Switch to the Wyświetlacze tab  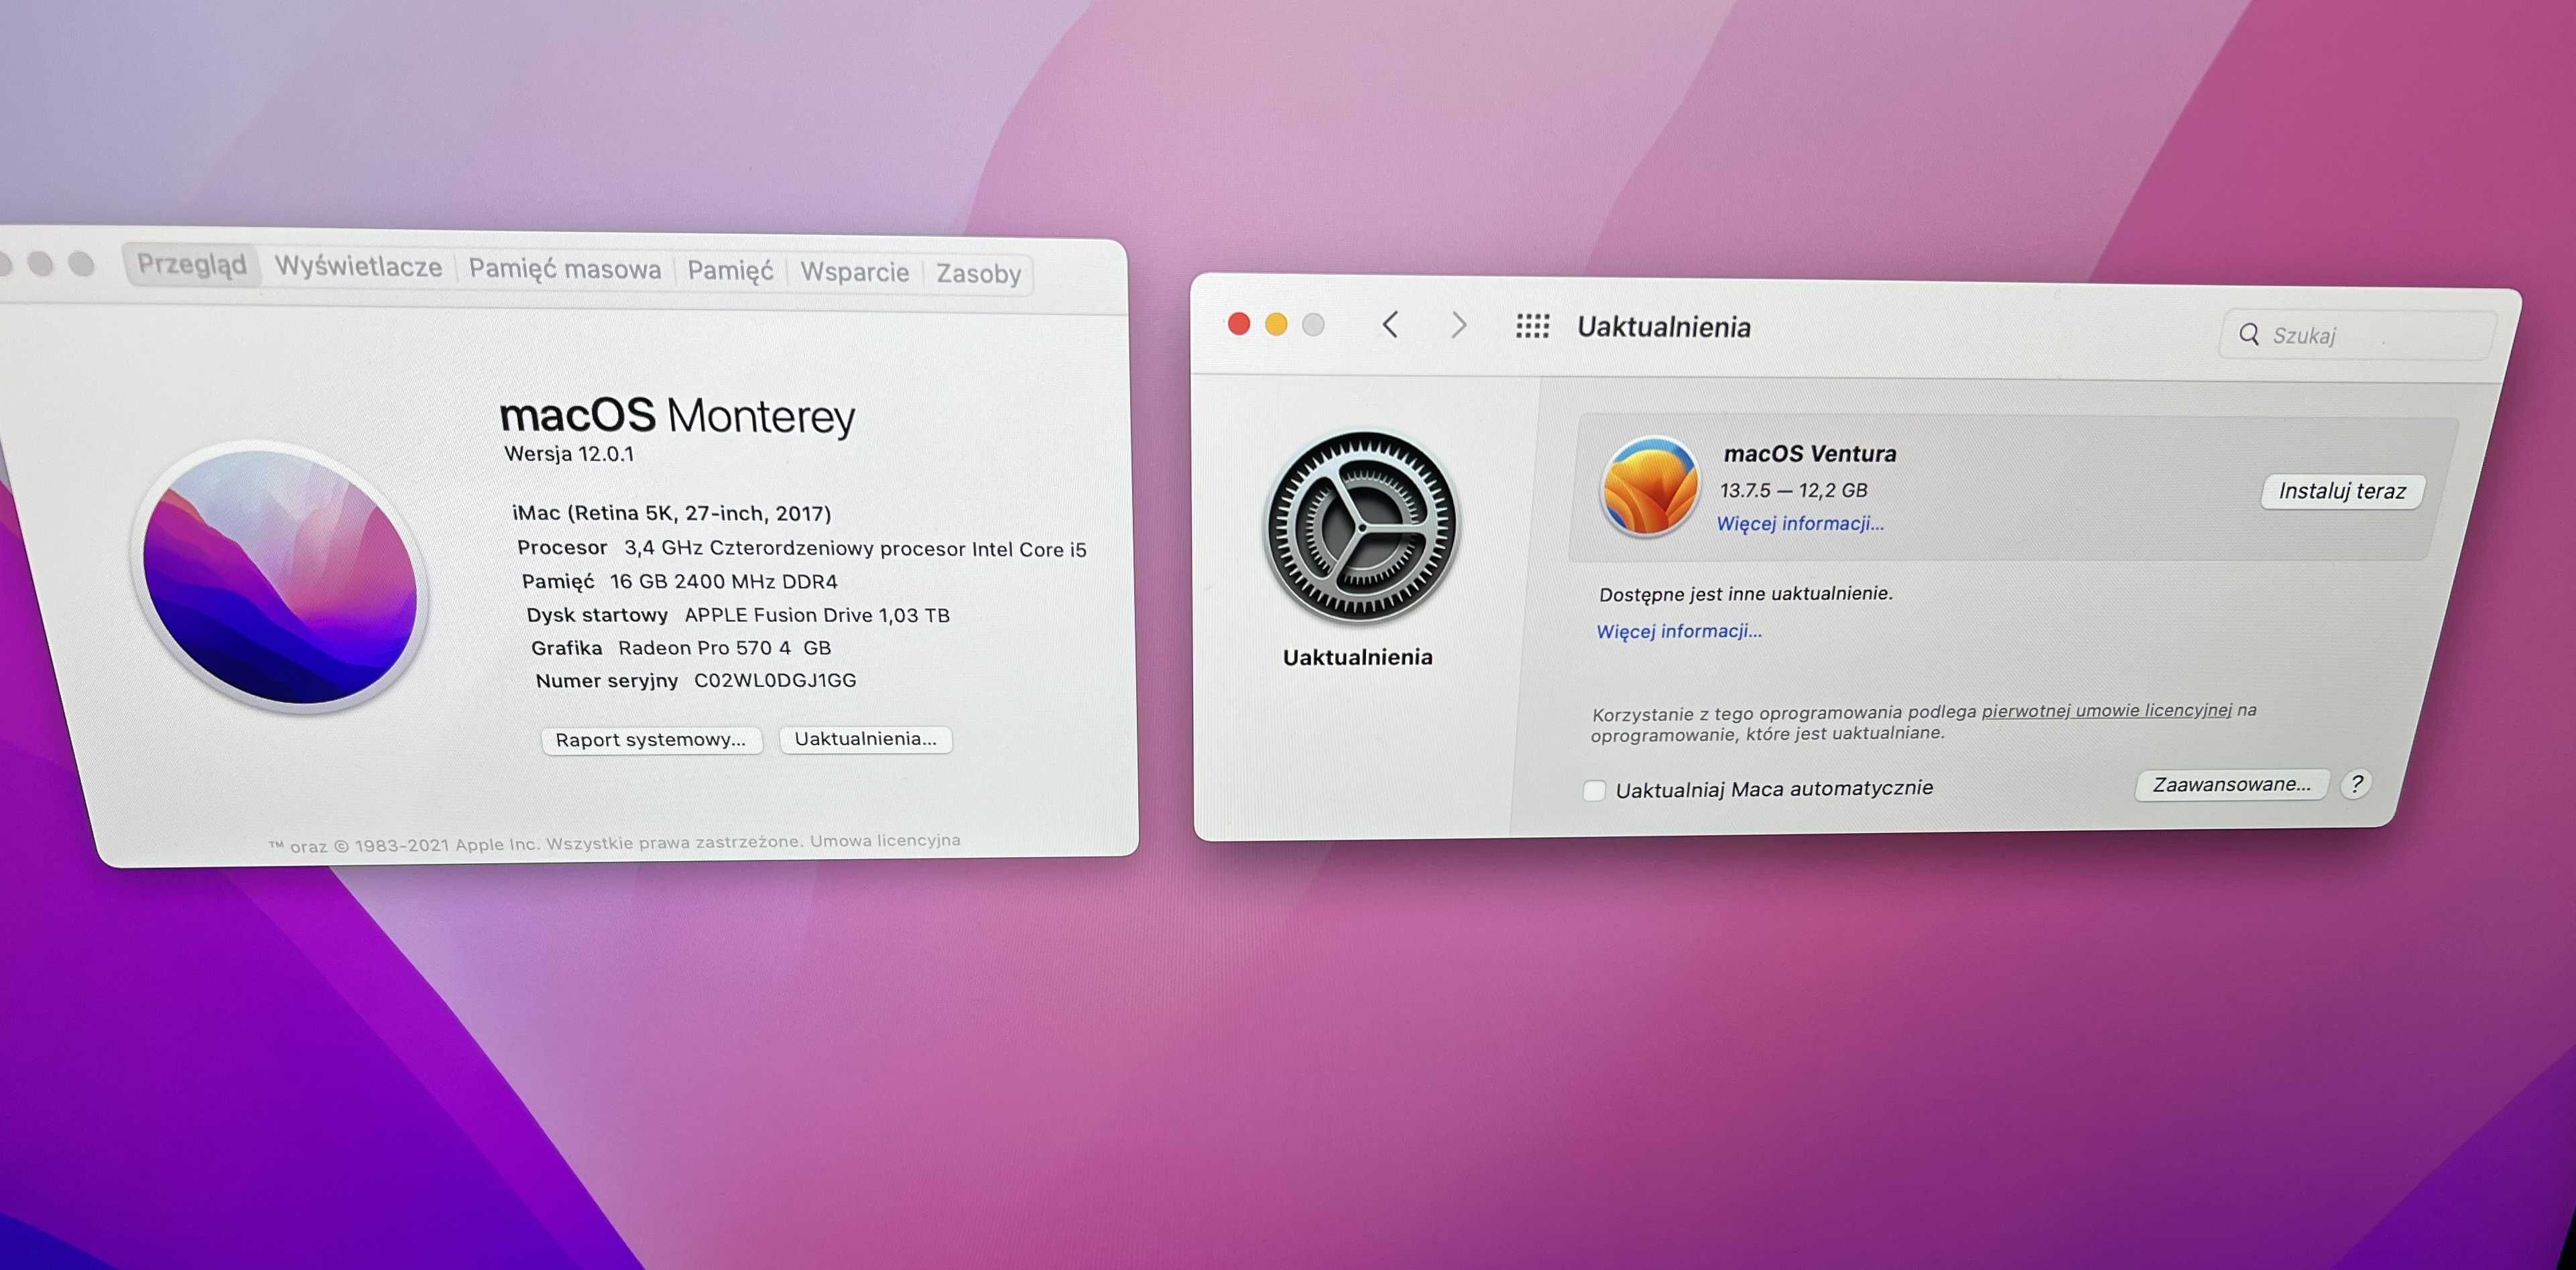tap(358, 266)
